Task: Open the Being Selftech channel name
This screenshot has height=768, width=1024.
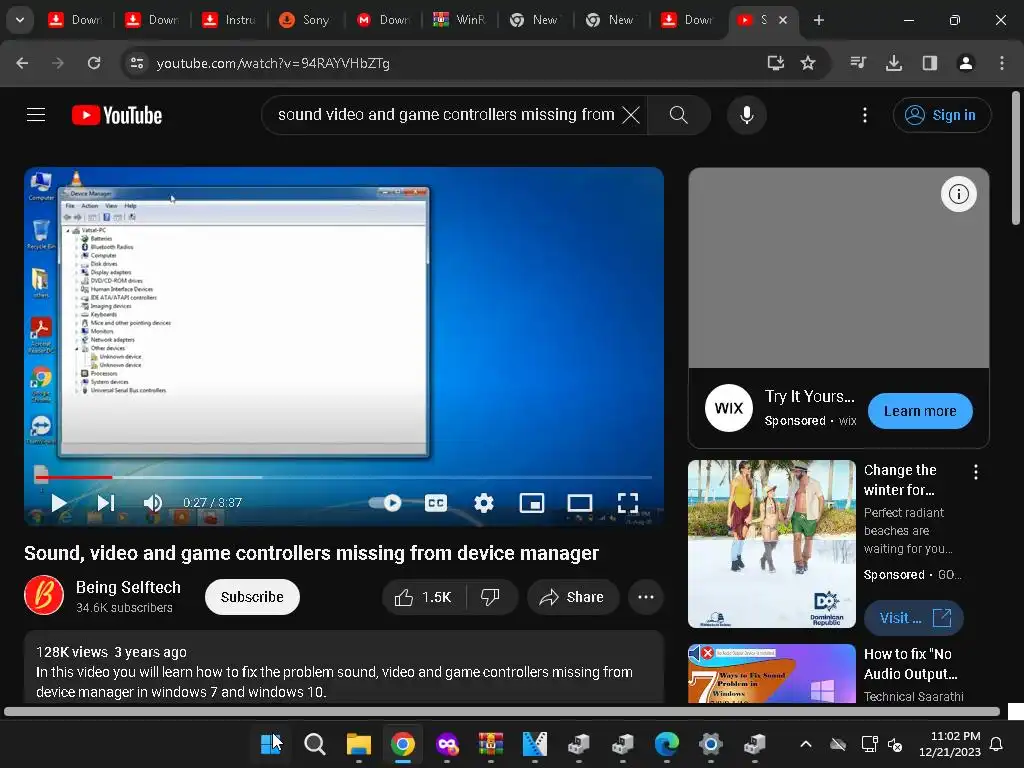Action: click(128, 587)
